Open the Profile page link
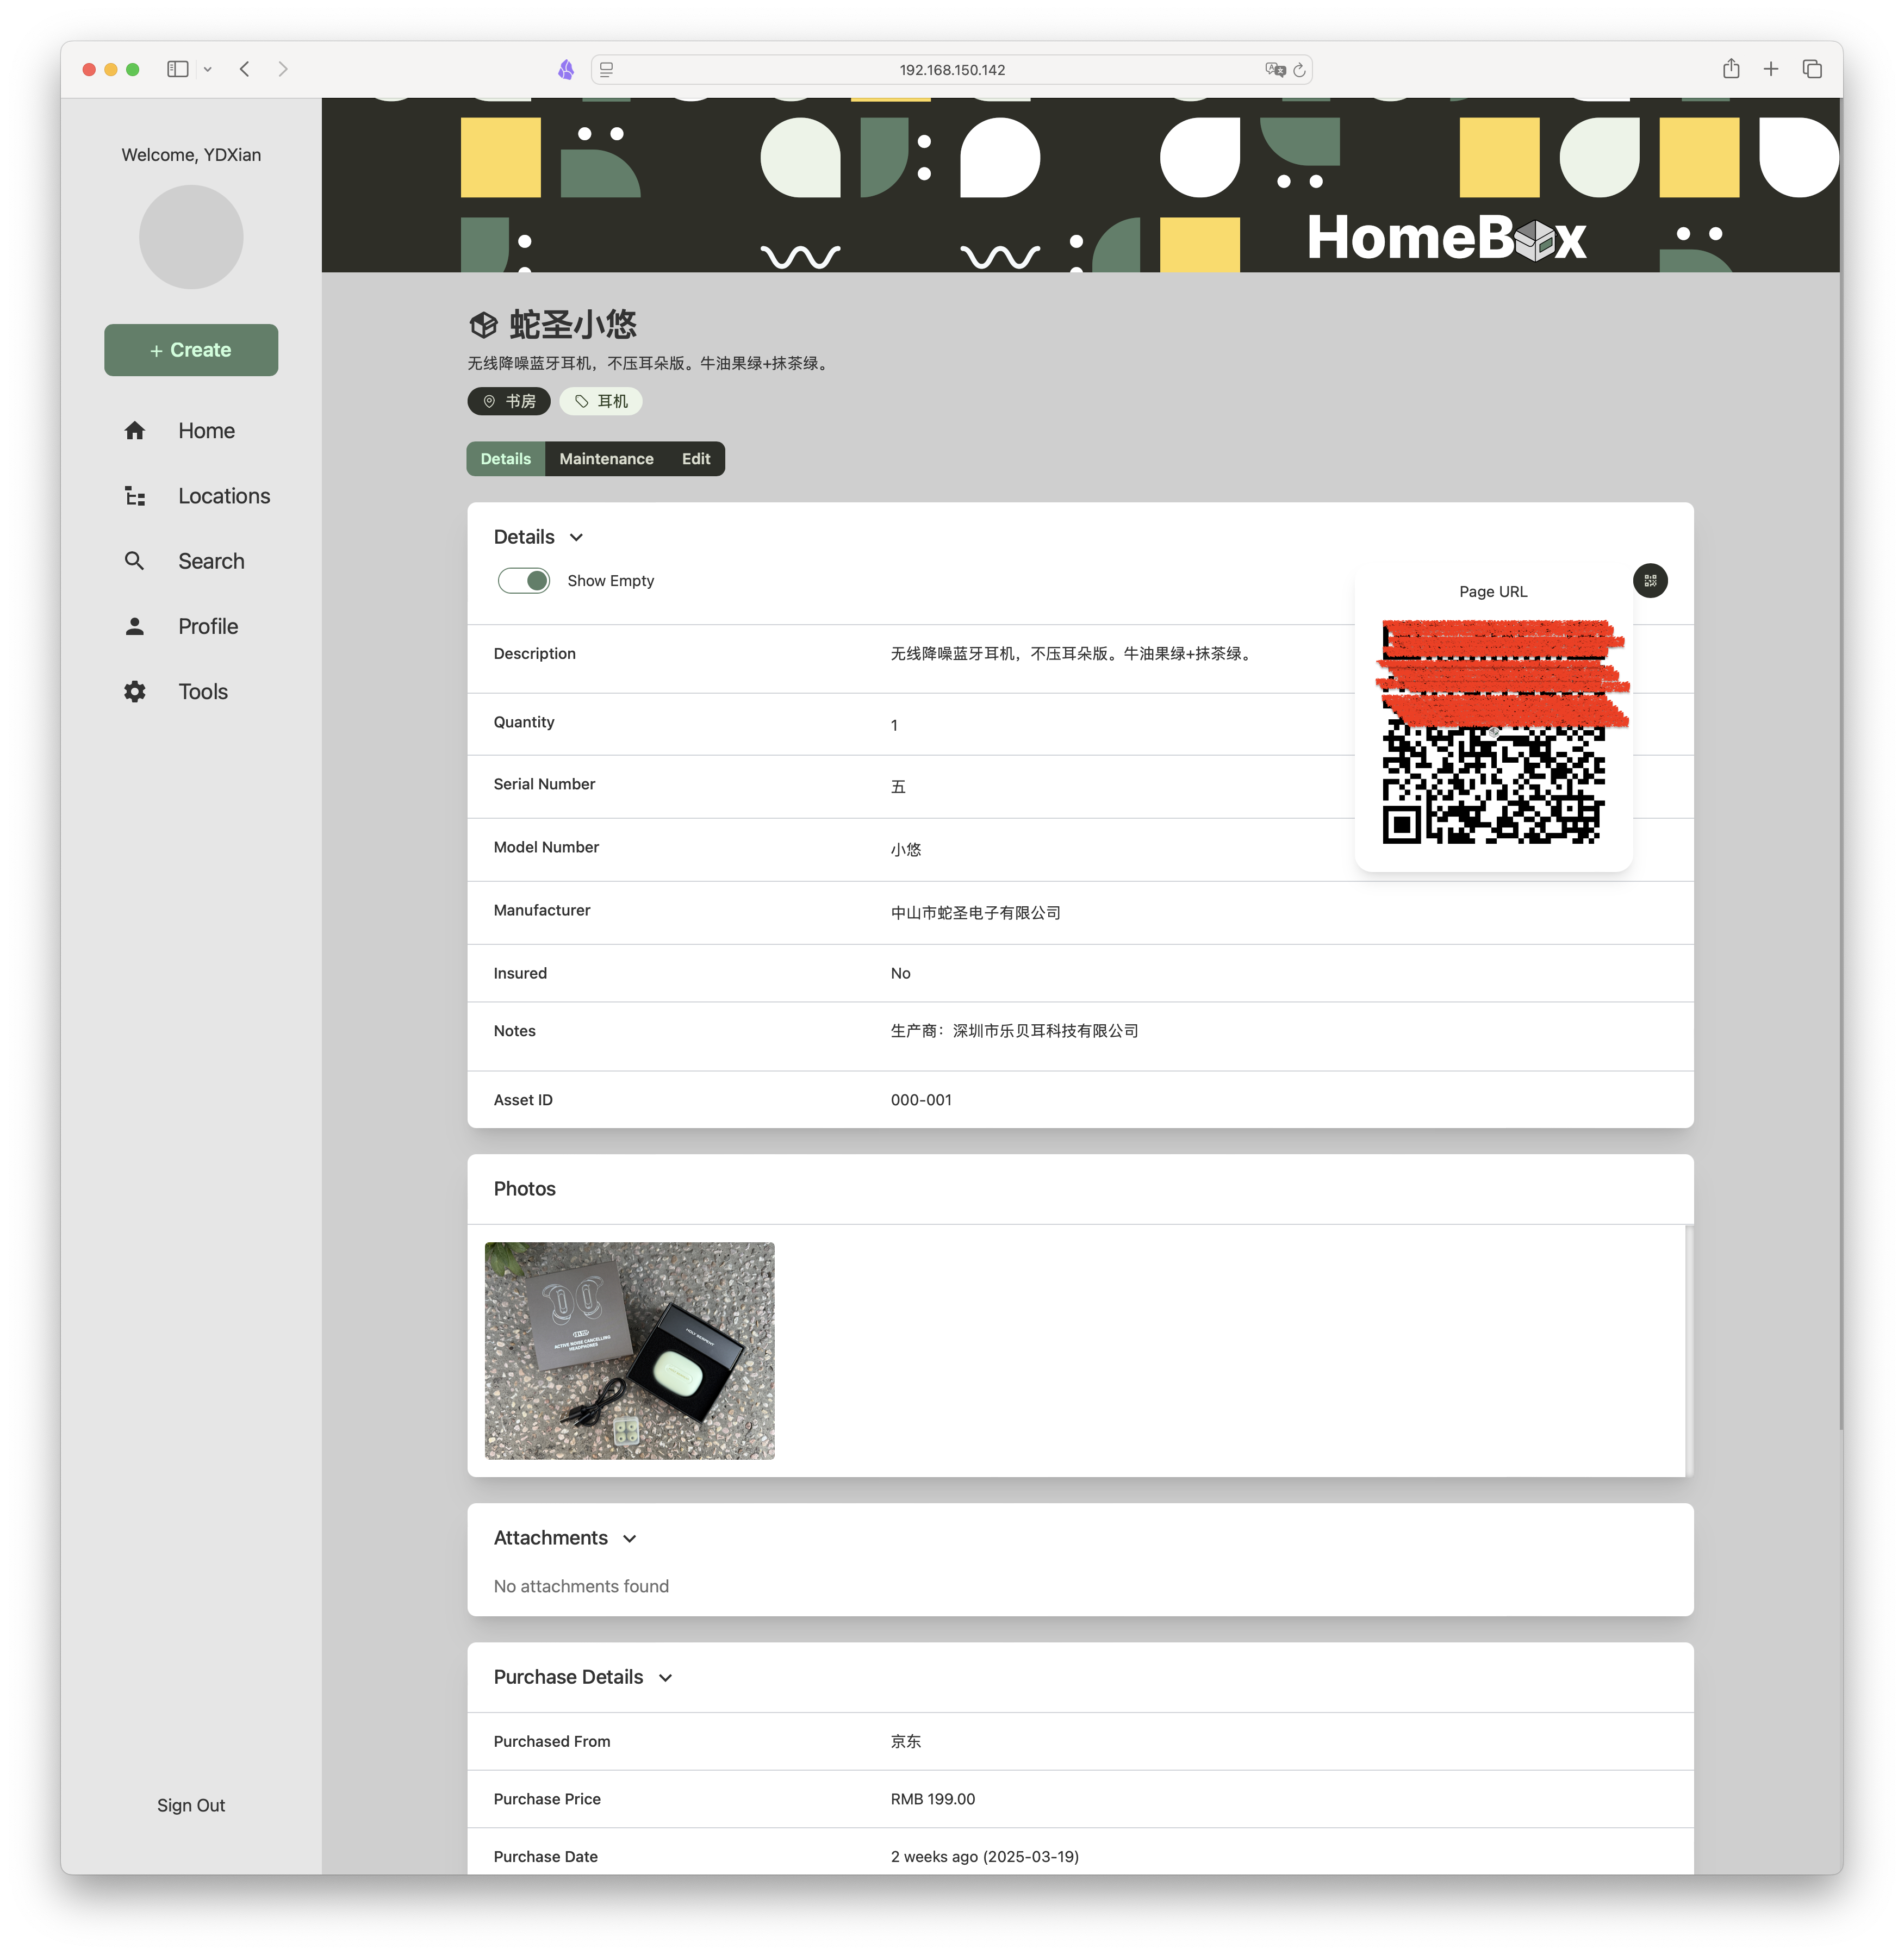The height and width of the screenshot is (1955, 1904). 208,626
